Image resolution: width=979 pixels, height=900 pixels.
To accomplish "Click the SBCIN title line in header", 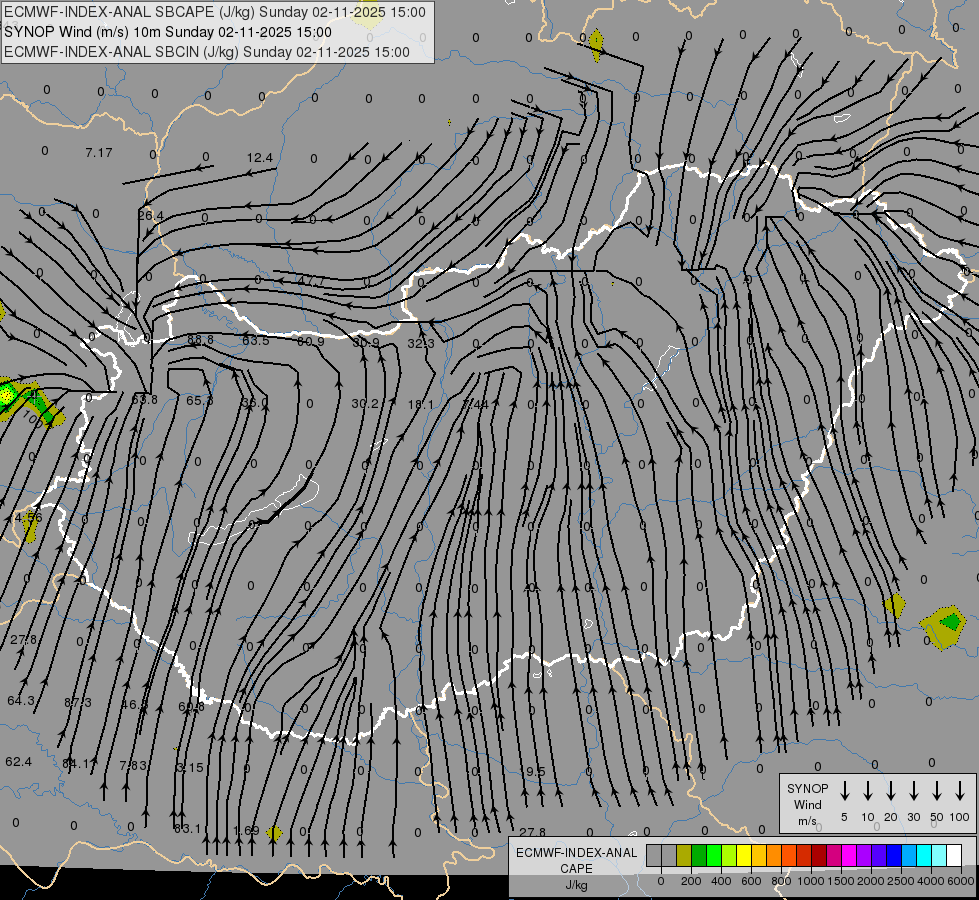I will pyautogui.click(x=207, y=52).
